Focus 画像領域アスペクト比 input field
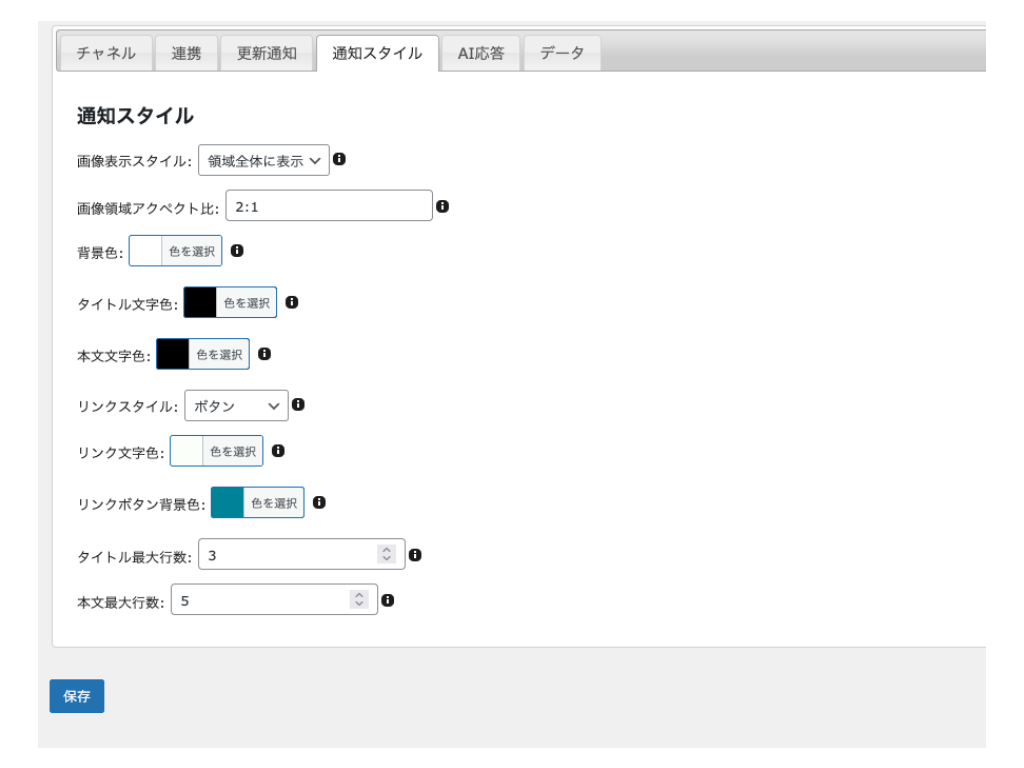Screen dimensions: 1024x768 [329, 206]
